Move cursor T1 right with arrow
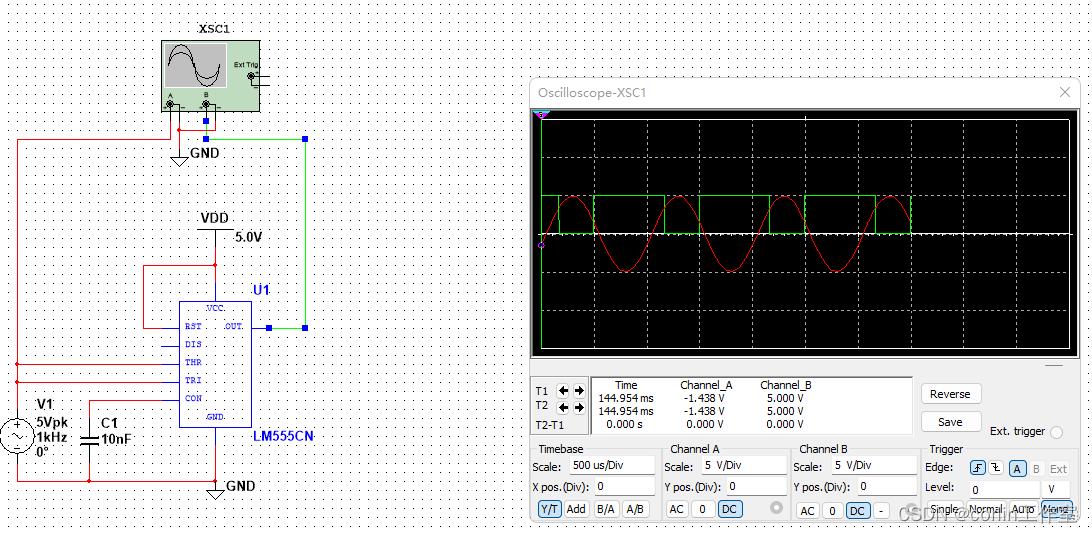This screenshot has width=1092, height=533. [x=578, y=391]
